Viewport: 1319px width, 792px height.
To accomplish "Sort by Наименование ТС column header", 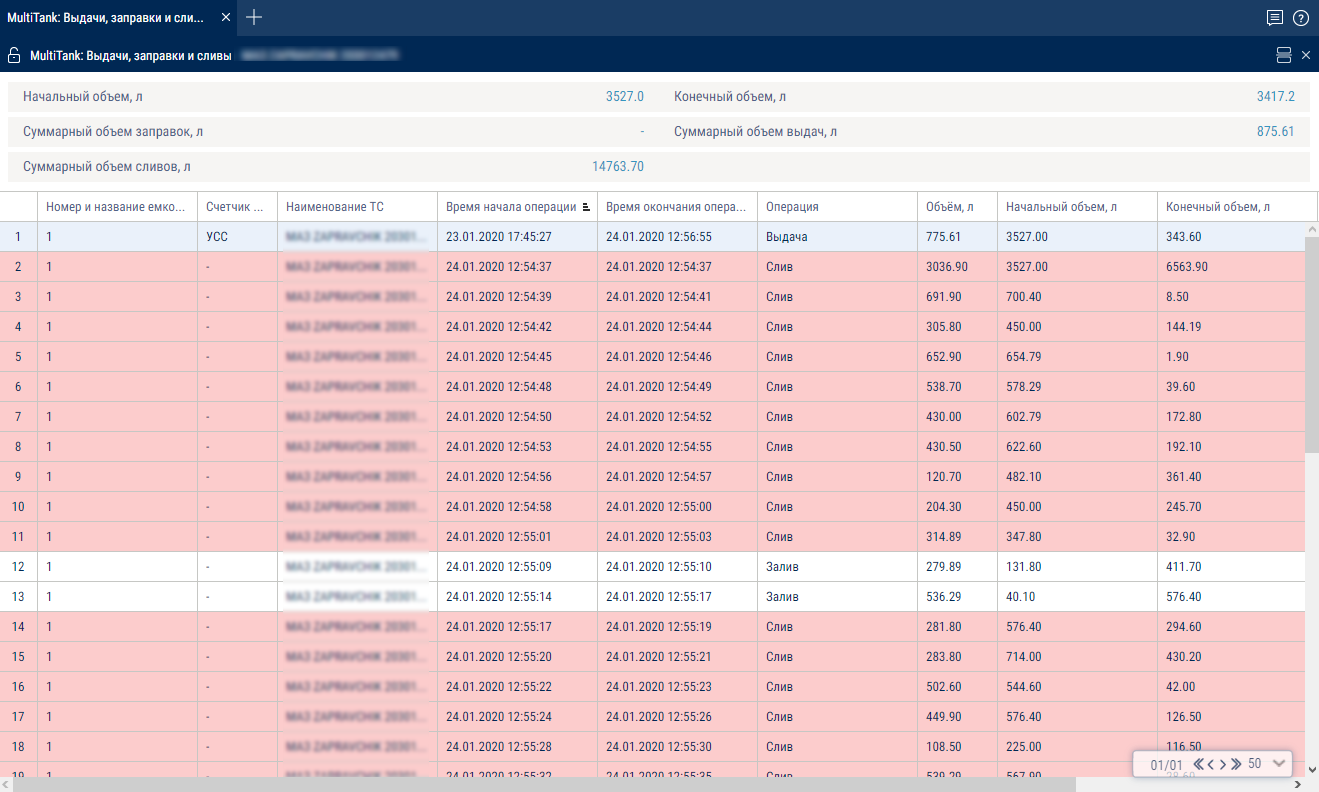I will click(x=357, y=207).
